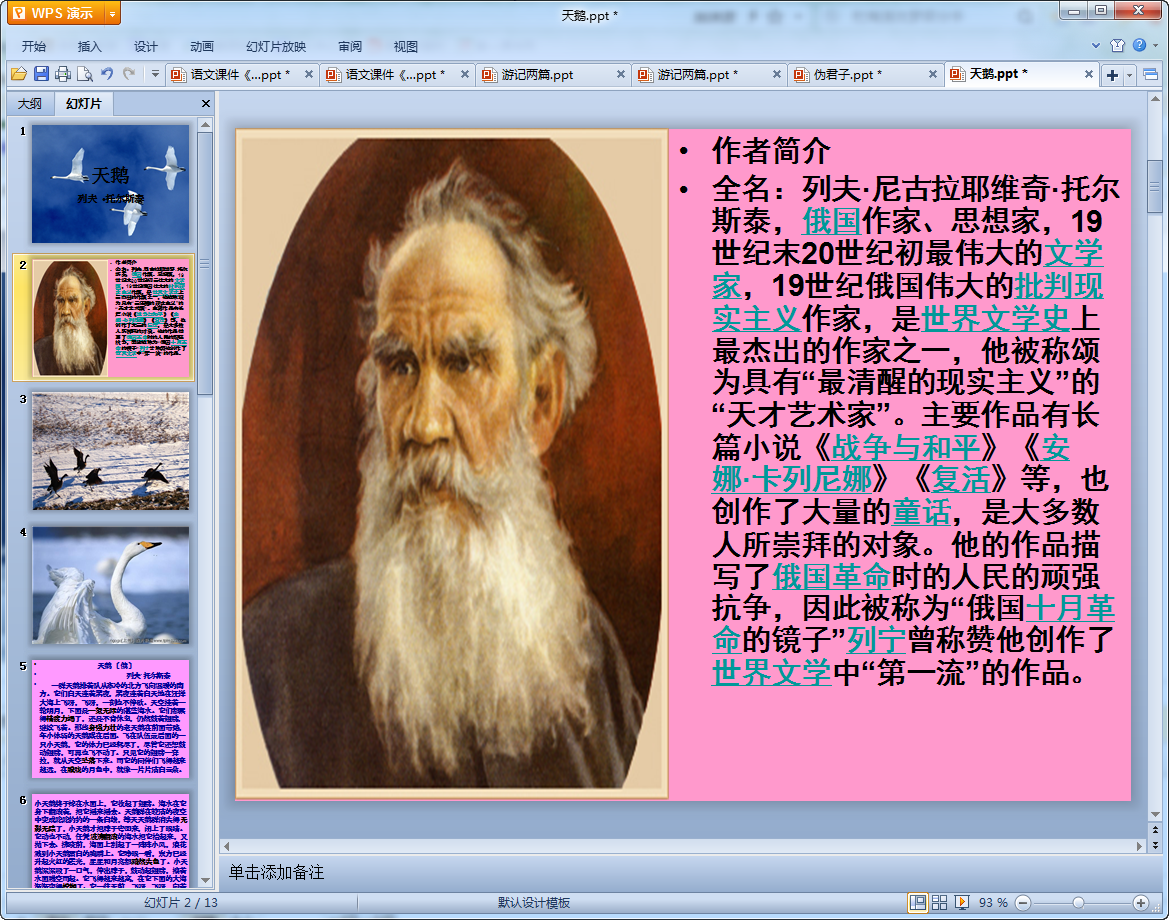Follow the 战争与和平 hyperlink
The width and height of the screenshot is (1169, 920).
906,447
